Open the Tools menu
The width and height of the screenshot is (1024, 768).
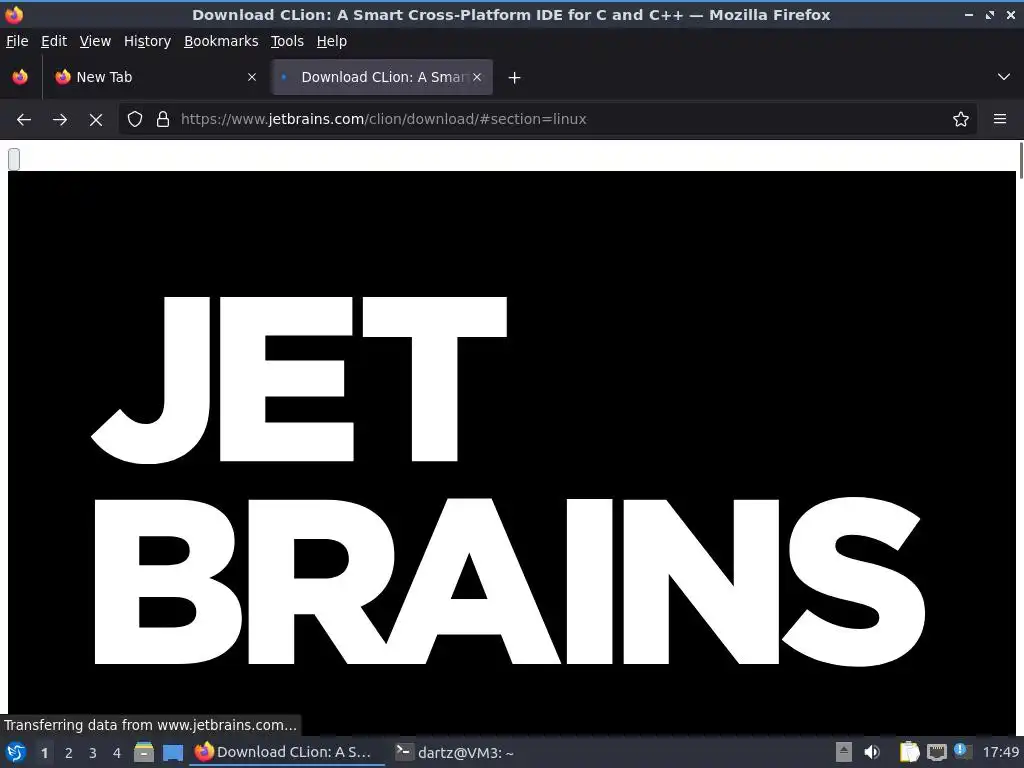287,41
